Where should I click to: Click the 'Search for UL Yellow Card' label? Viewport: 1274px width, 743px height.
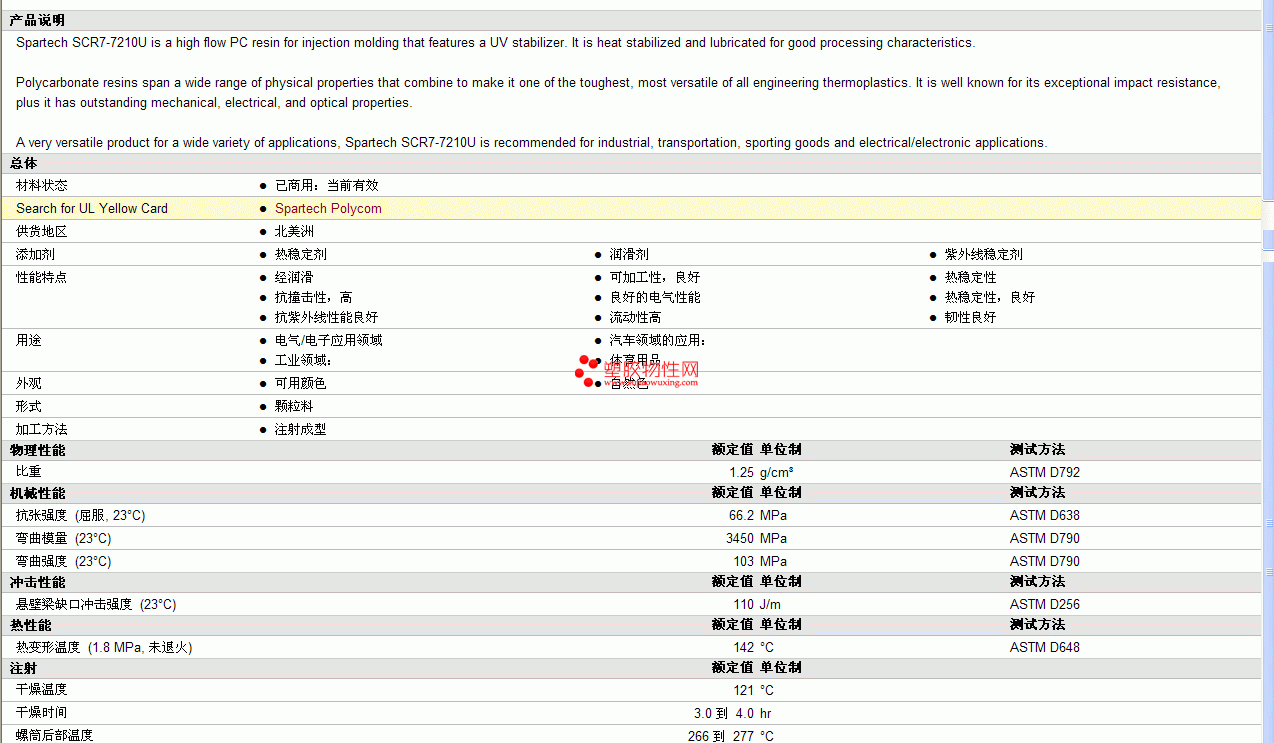[x=92, y=208]
